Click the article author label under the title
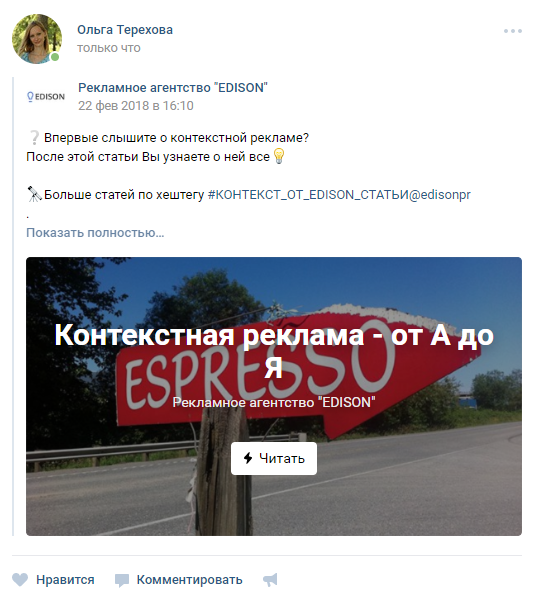Screen dimensions: 541x604 click(274, 402)
